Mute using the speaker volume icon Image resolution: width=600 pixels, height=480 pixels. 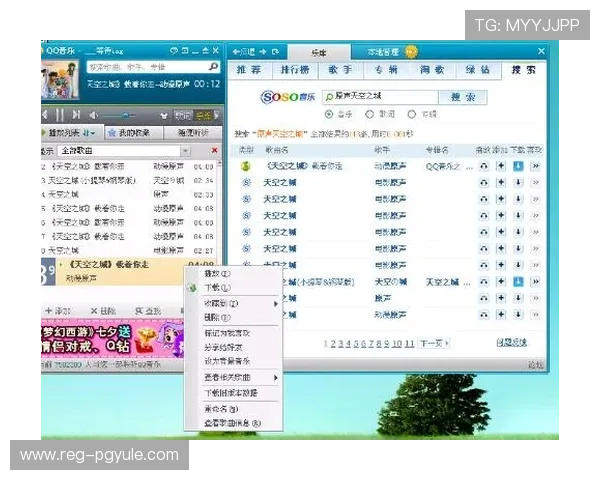pyautogui.click(x=94, y=115)
